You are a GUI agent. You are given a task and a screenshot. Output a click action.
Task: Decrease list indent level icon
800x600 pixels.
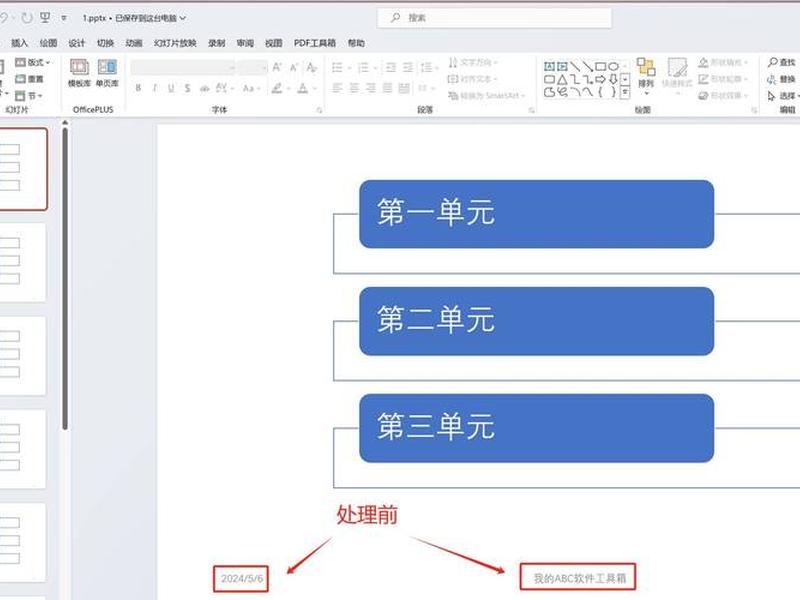391,67
